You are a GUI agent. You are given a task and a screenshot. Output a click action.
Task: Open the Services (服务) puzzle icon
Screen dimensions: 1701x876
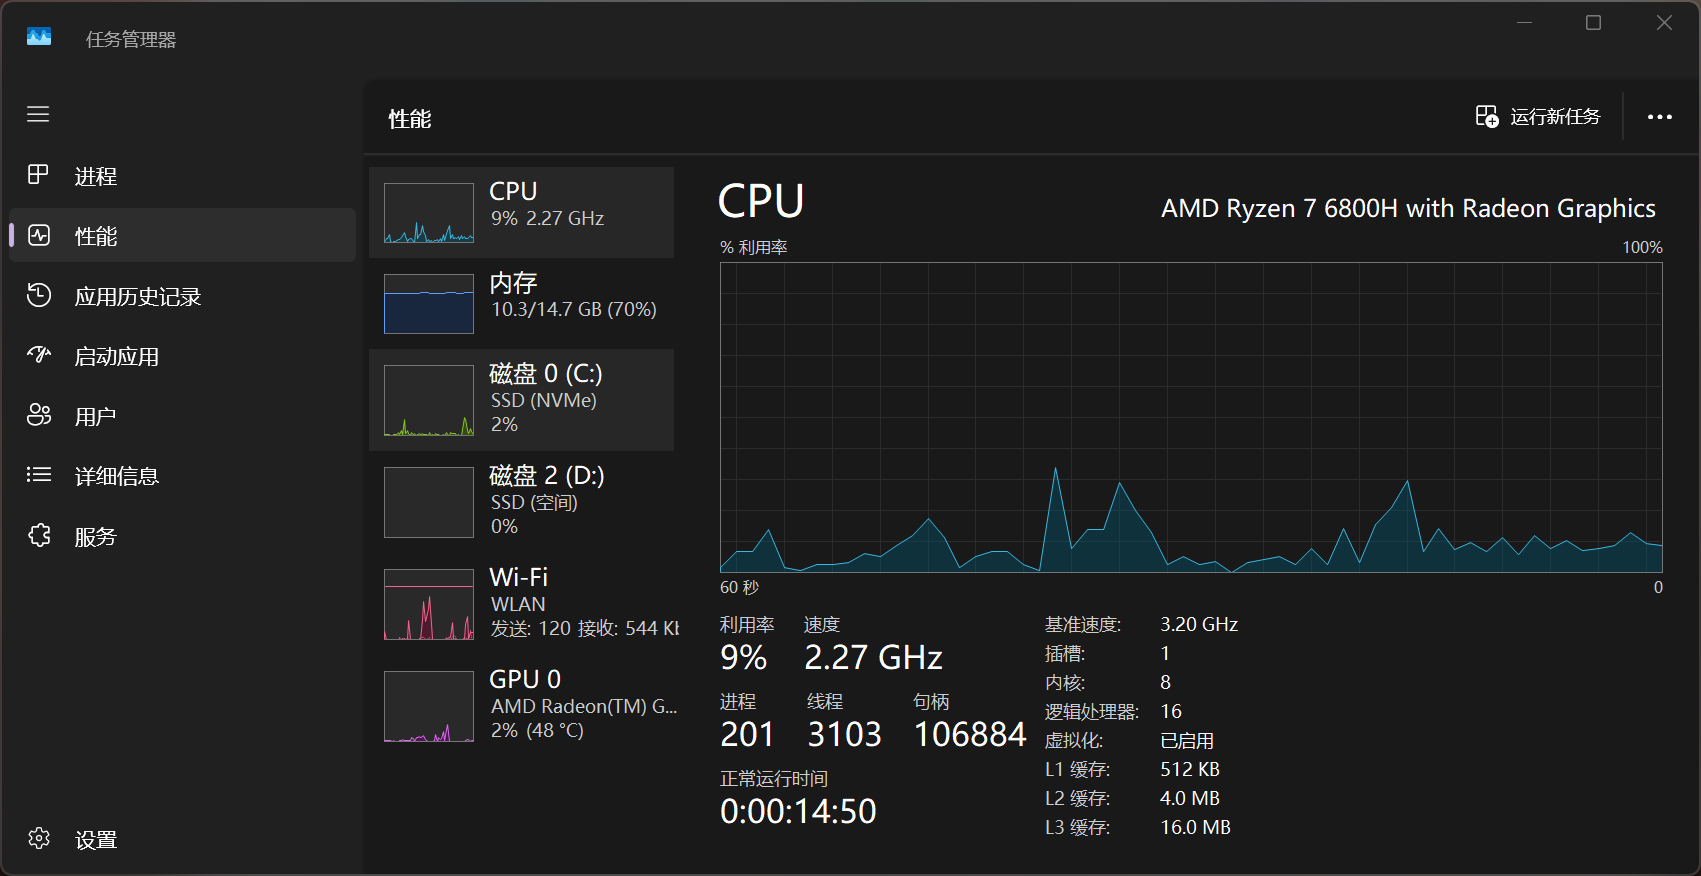pyautogui.click(x=39, y=536)
